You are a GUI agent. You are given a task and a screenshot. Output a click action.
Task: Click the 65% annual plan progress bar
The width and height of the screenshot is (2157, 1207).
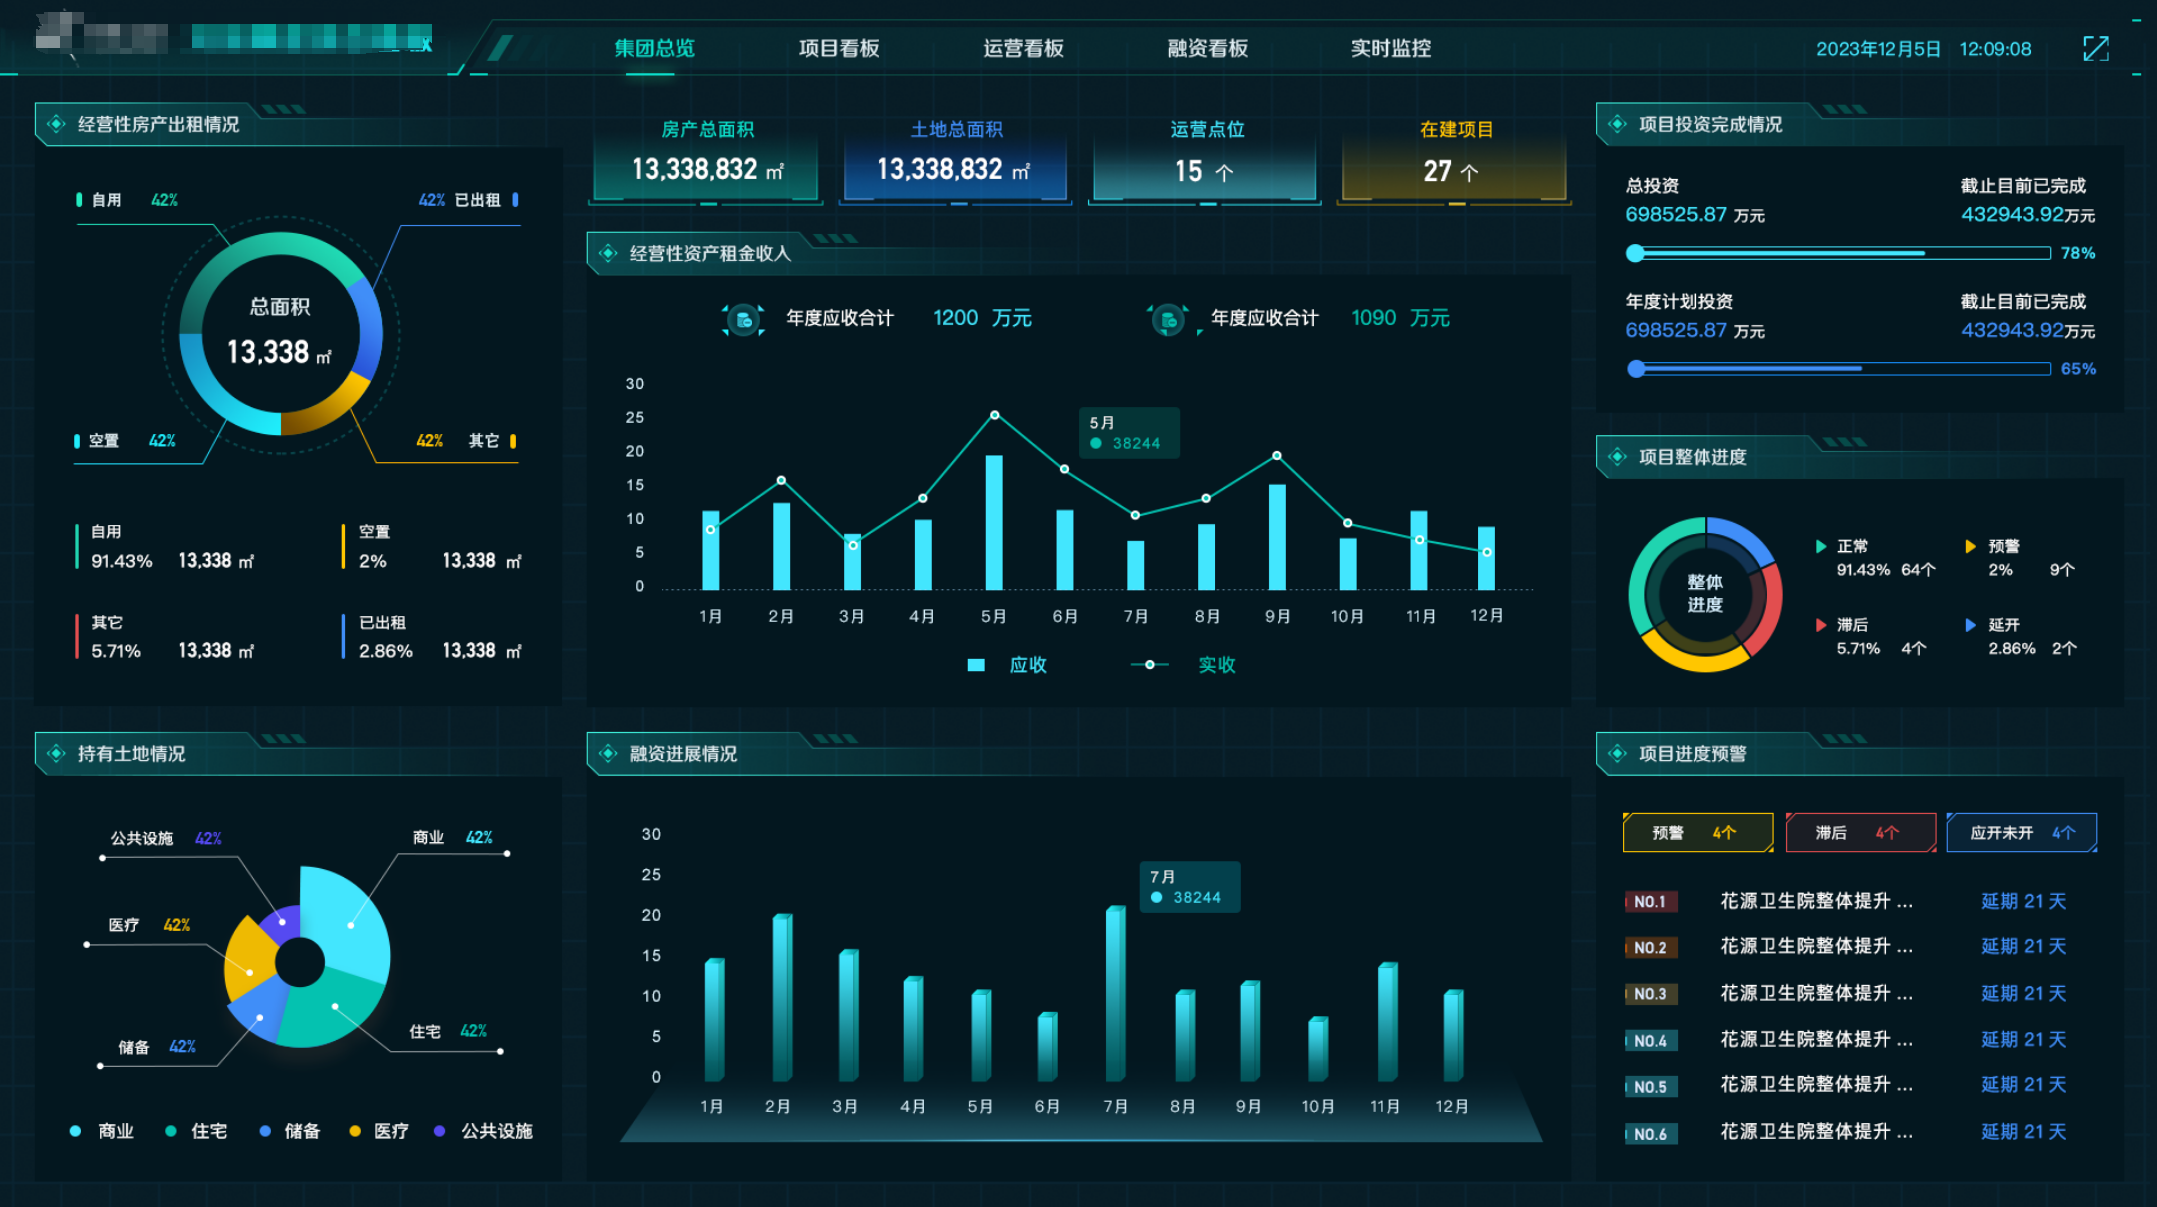1838,369
